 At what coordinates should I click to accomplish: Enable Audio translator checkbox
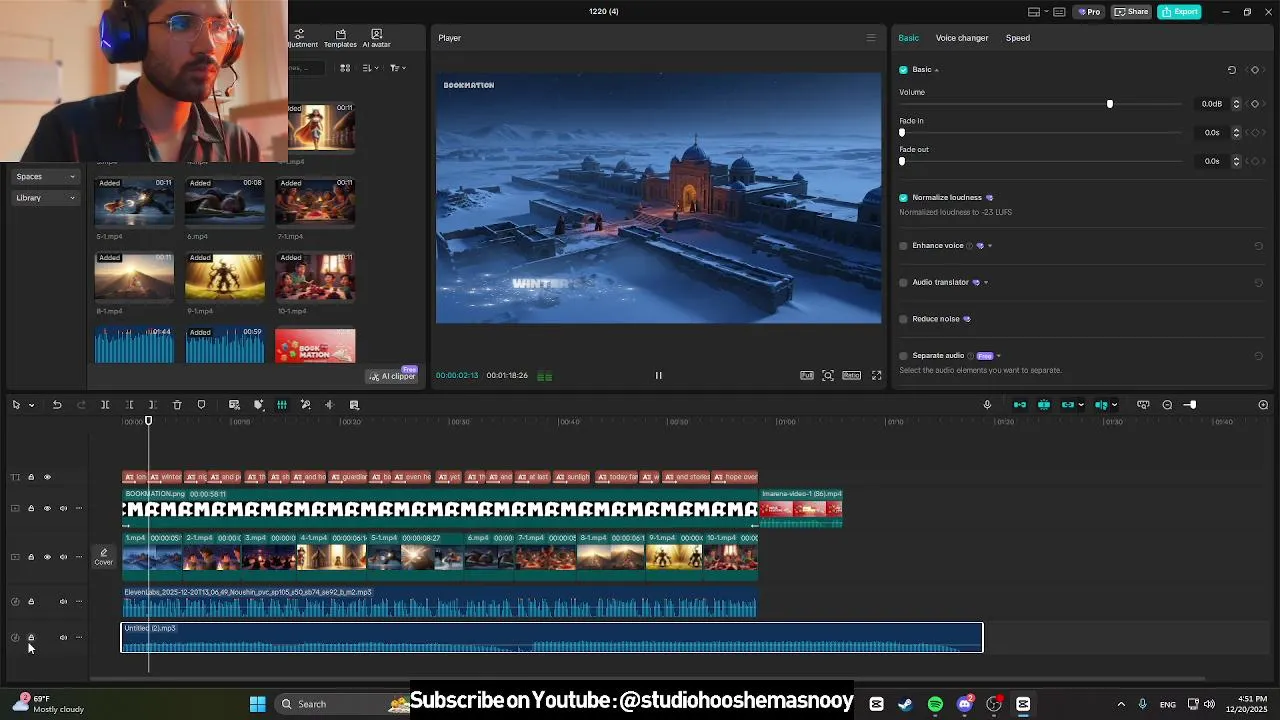(903, 283)
